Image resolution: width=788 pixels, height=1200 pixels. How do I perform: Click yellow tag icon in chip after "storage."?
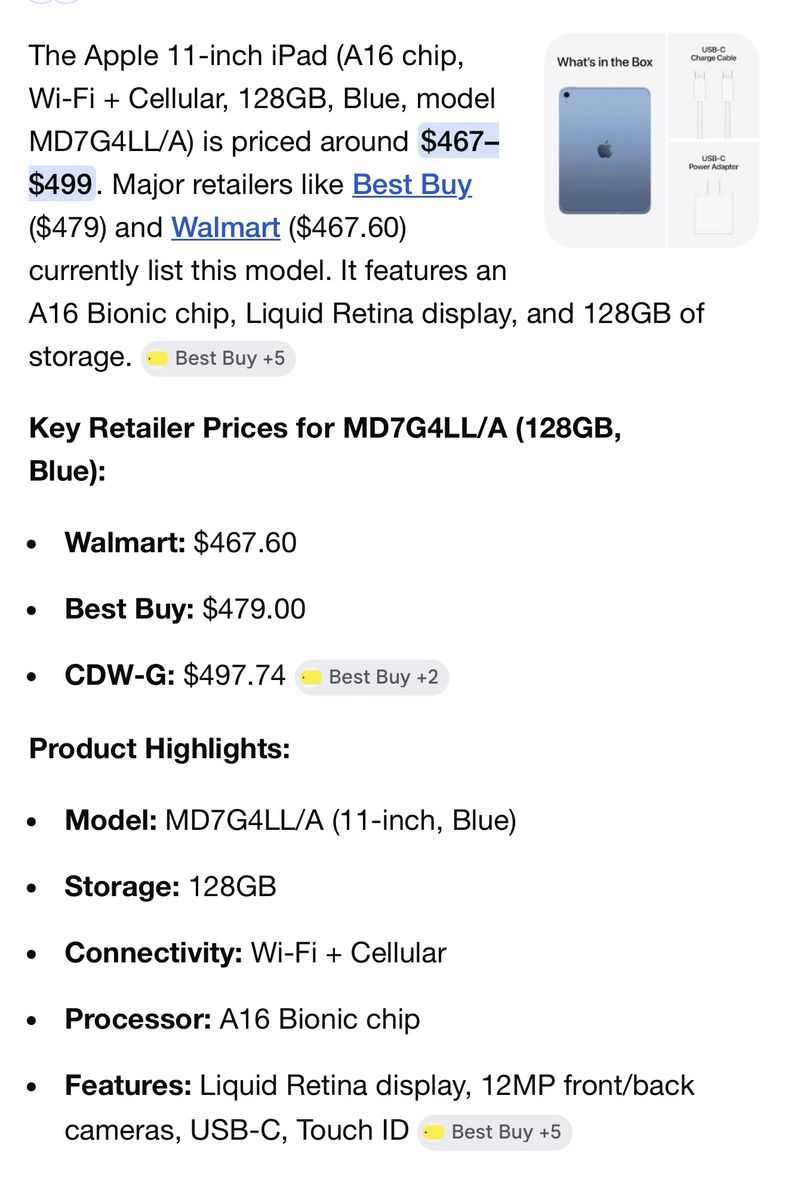tap(157, 358)
